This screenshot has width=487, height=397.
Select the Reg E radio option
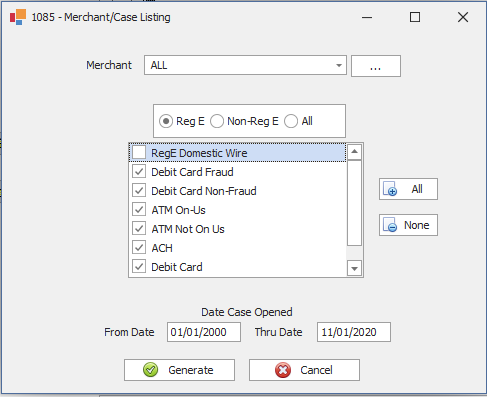coord(166,121)
